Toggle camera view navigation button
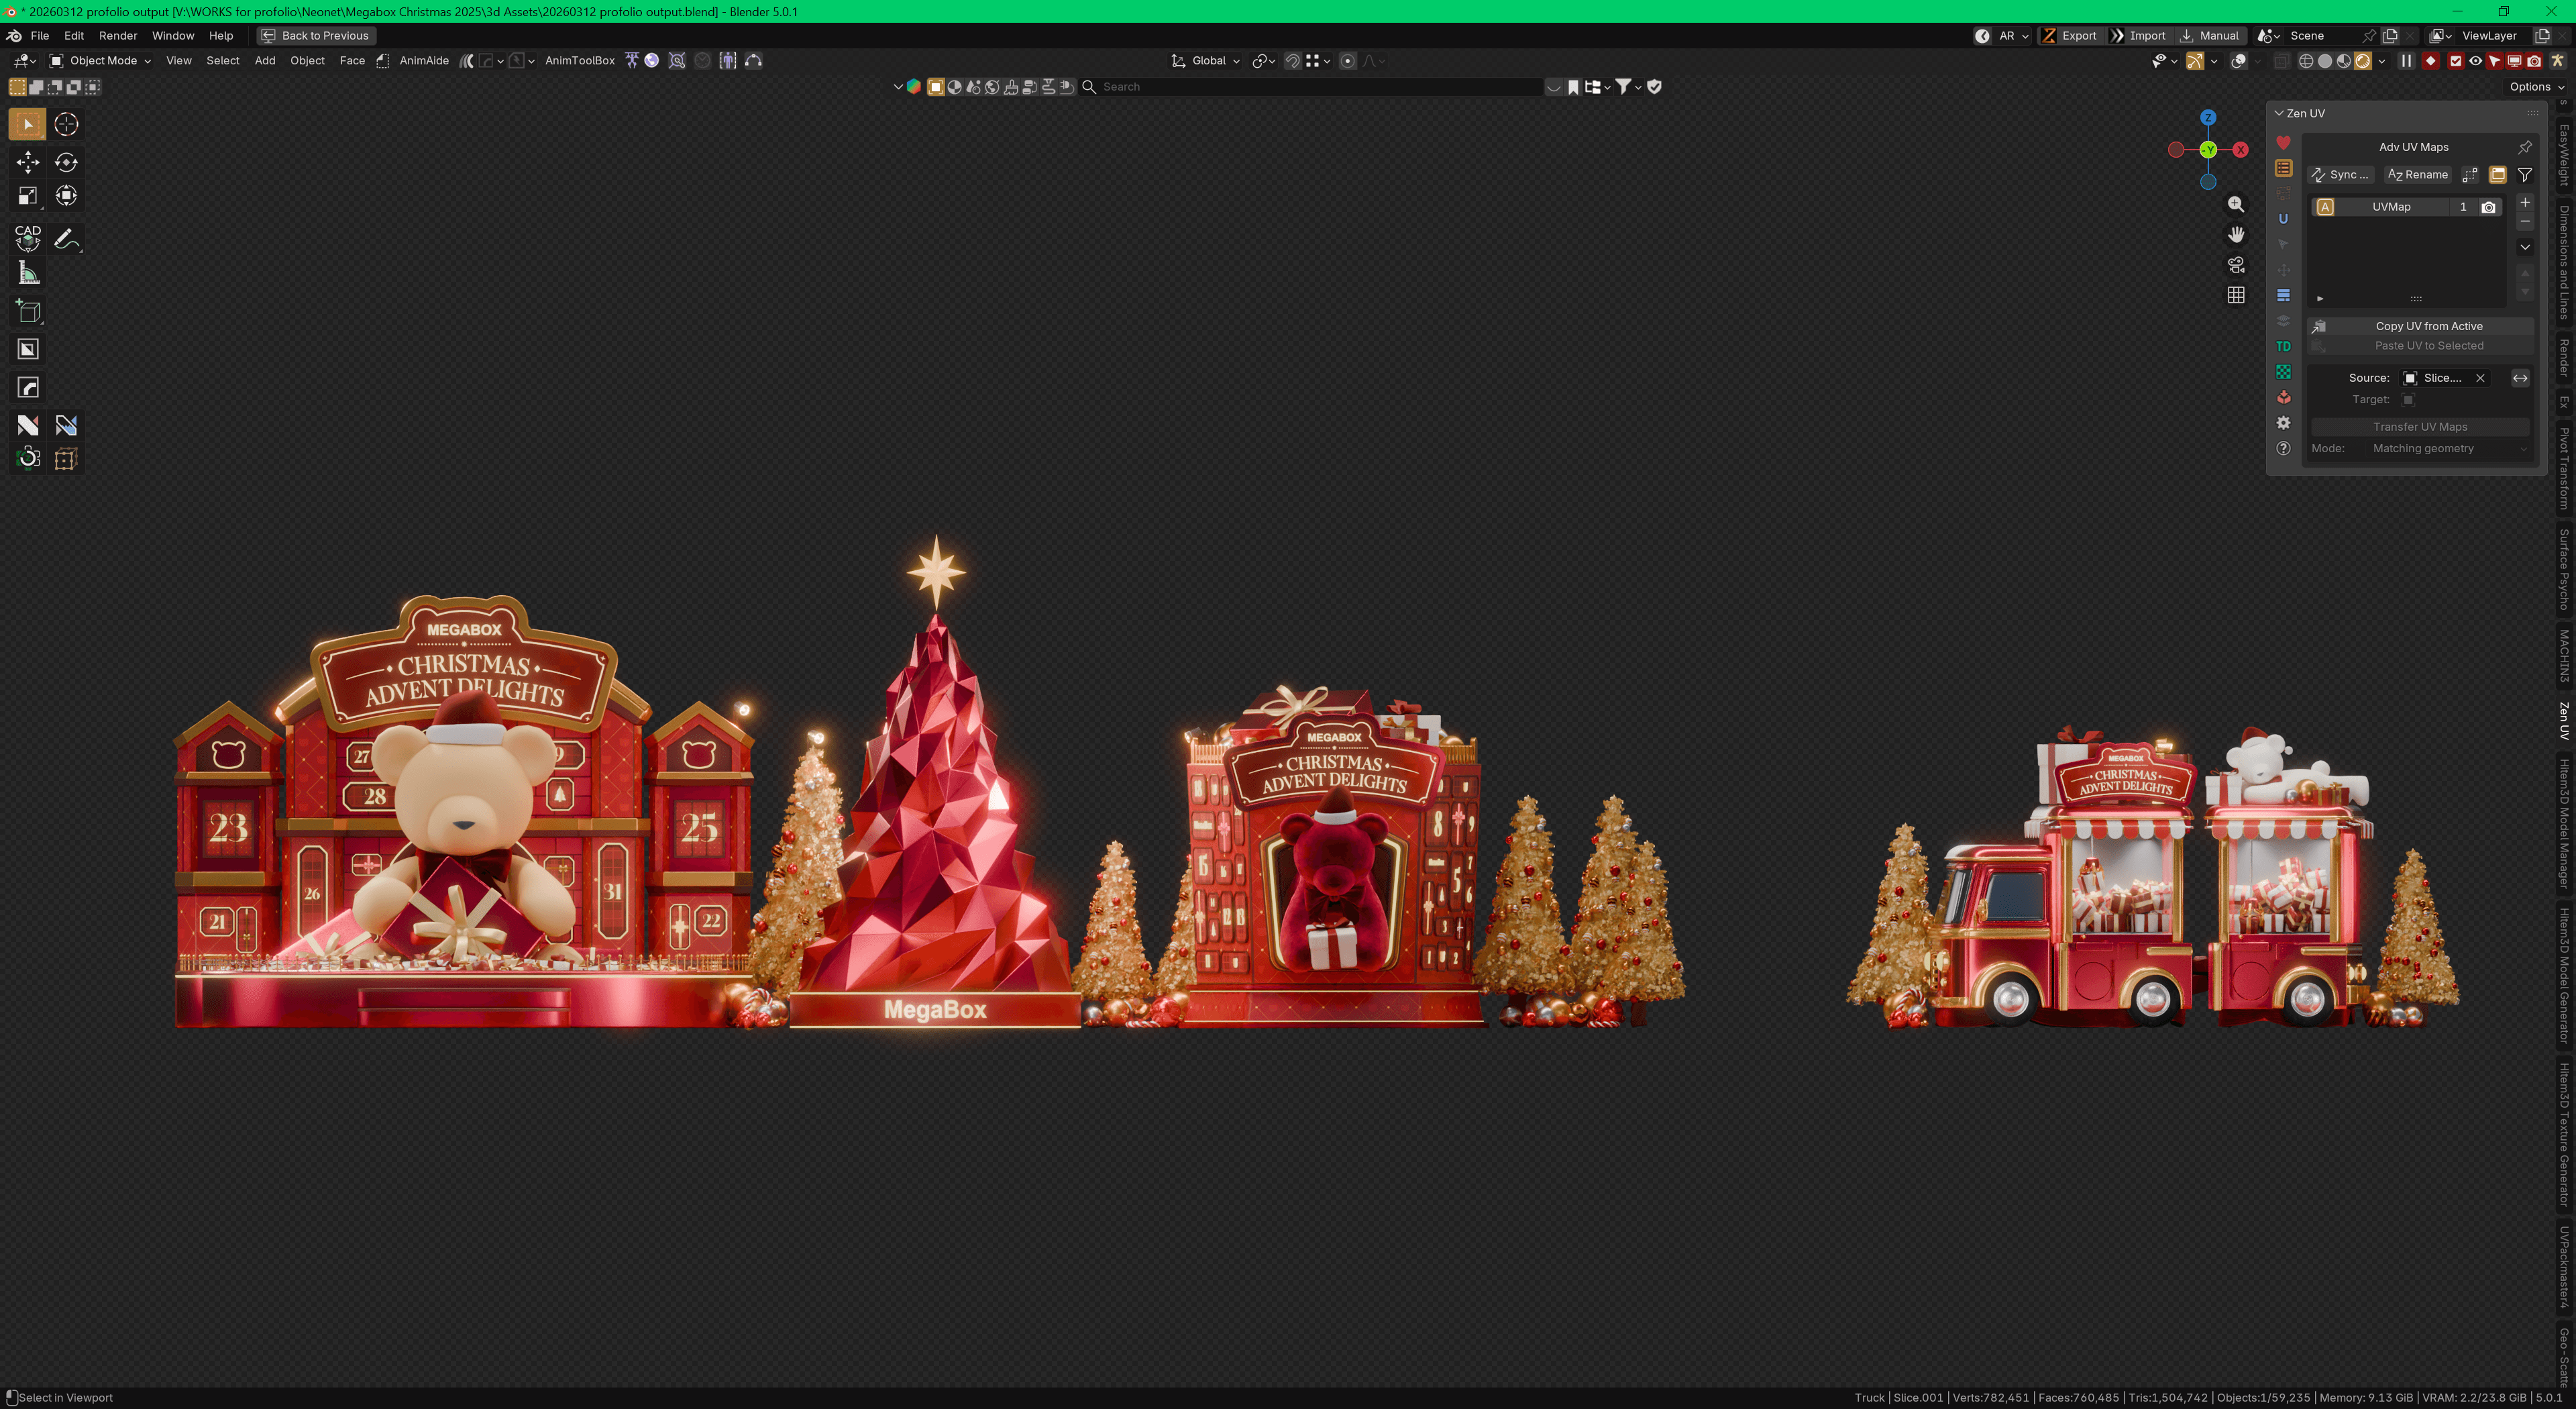 click(x=2236, y=265)
